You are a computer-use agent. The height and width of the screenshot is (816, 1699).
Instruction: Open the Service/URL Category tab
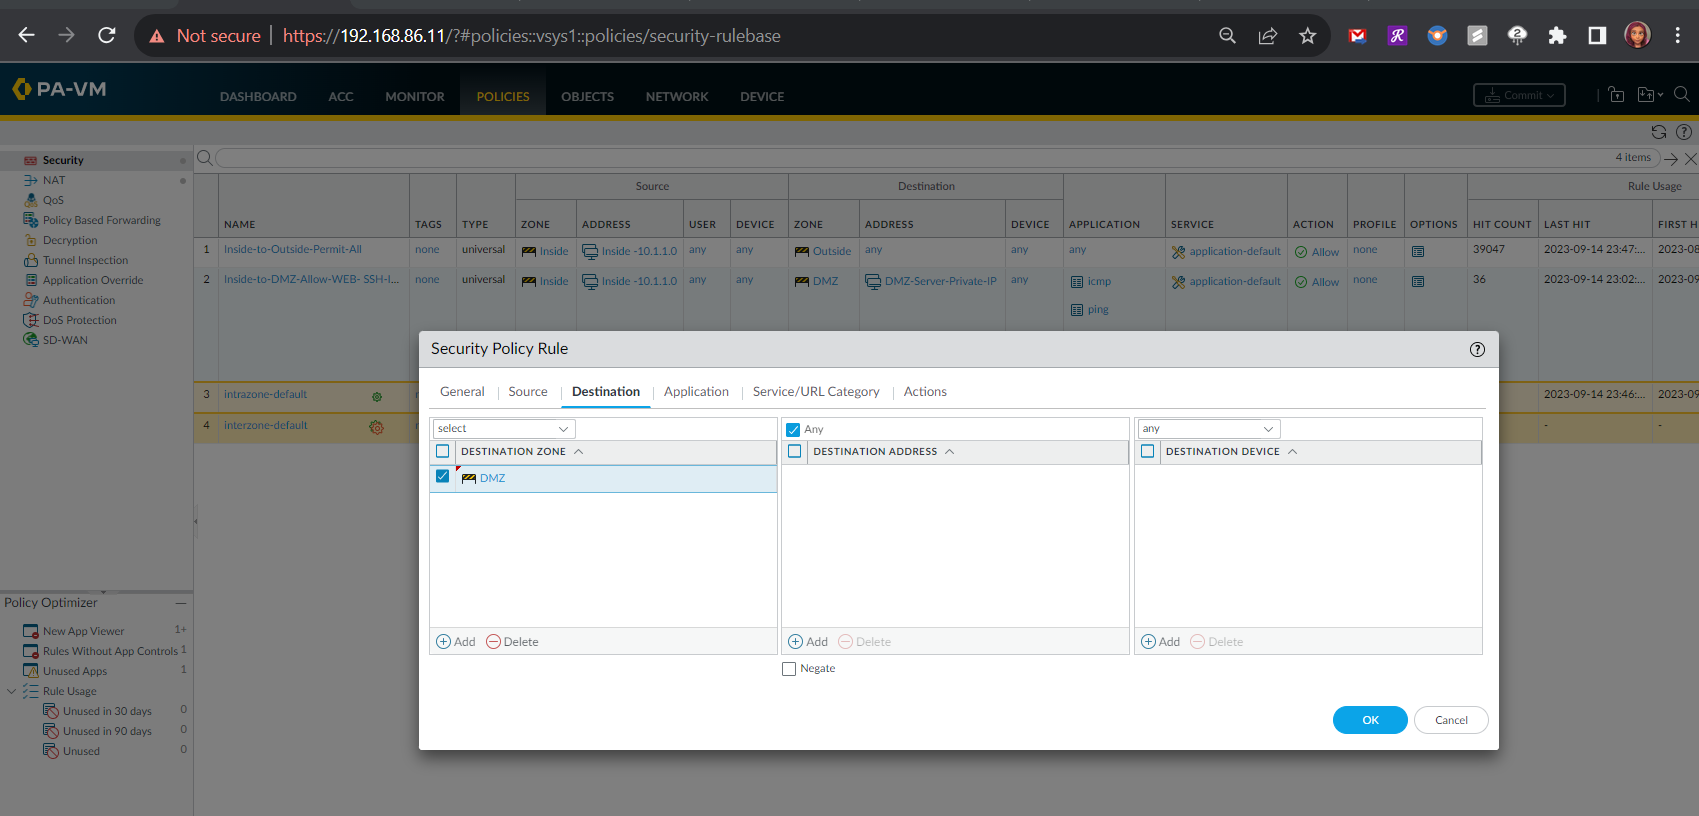[816, 392]
